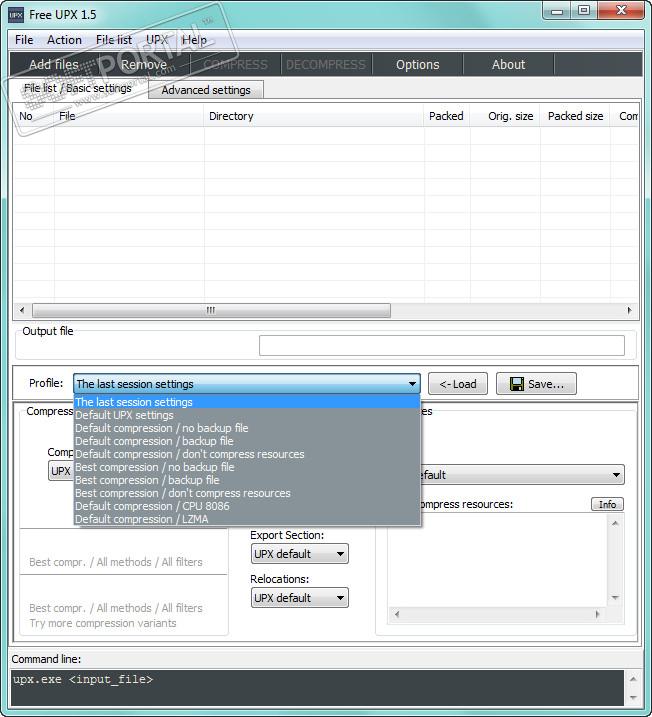Click resources list vertical scrollbar down arrow

[x=615, y=598]
